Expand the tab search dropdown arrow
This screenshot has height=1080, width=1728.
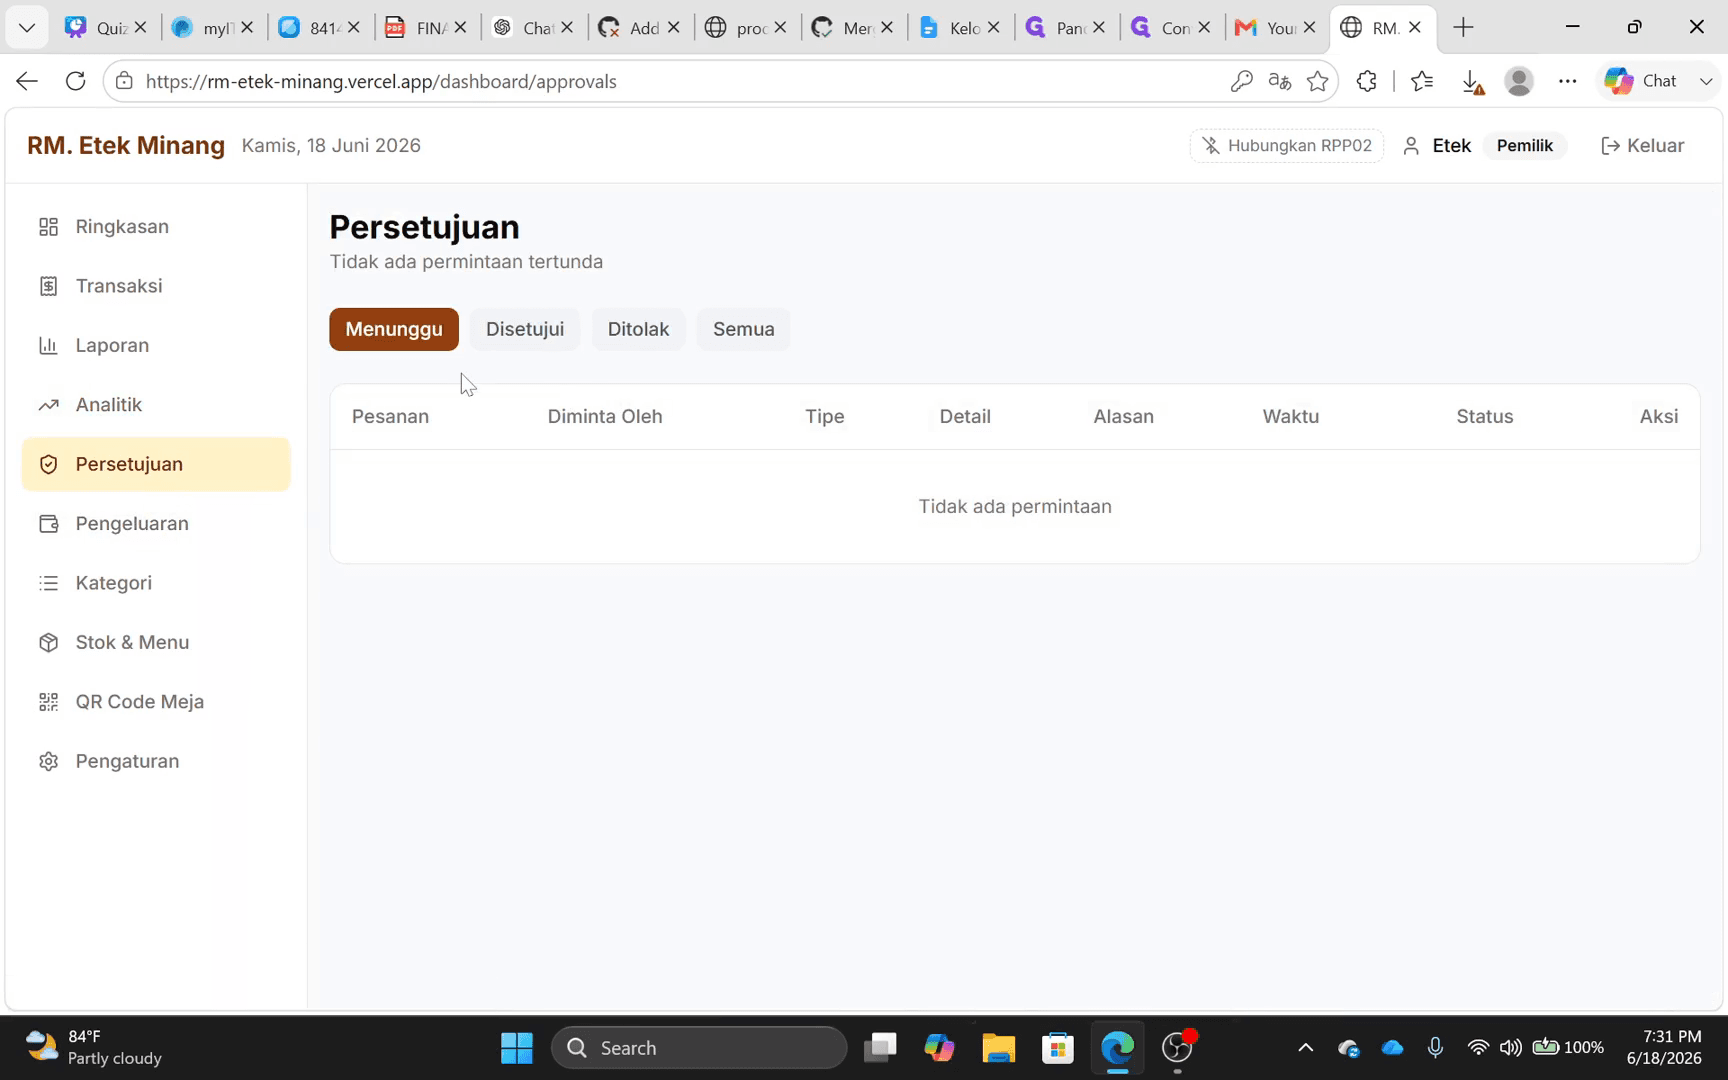tap(27, 27)
